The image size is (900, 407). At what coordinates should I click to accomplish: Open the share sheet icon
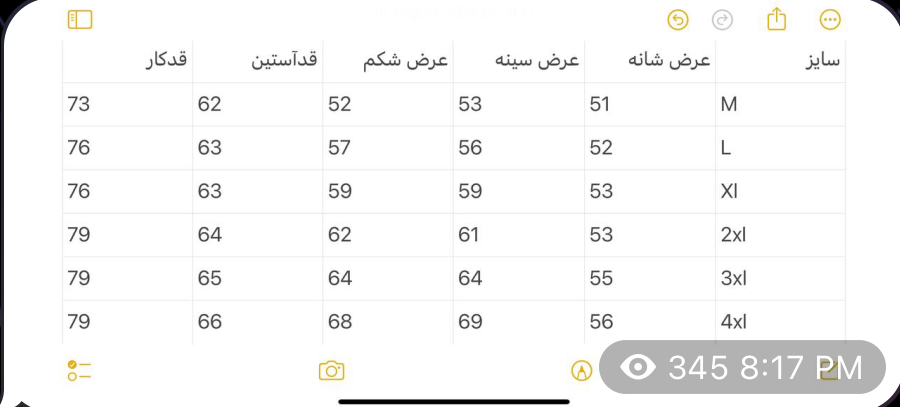(777, 20)
